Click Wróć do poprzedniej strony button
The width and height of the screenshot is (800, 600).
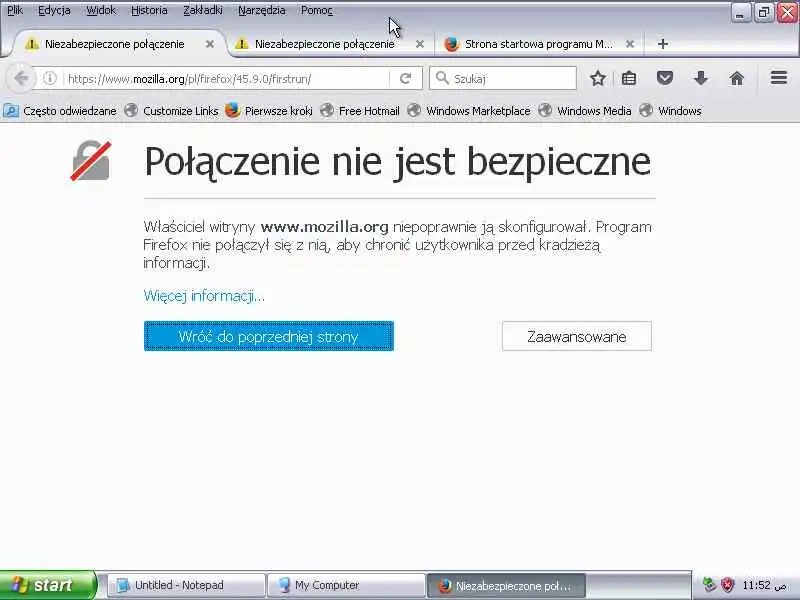pos(269,336)
